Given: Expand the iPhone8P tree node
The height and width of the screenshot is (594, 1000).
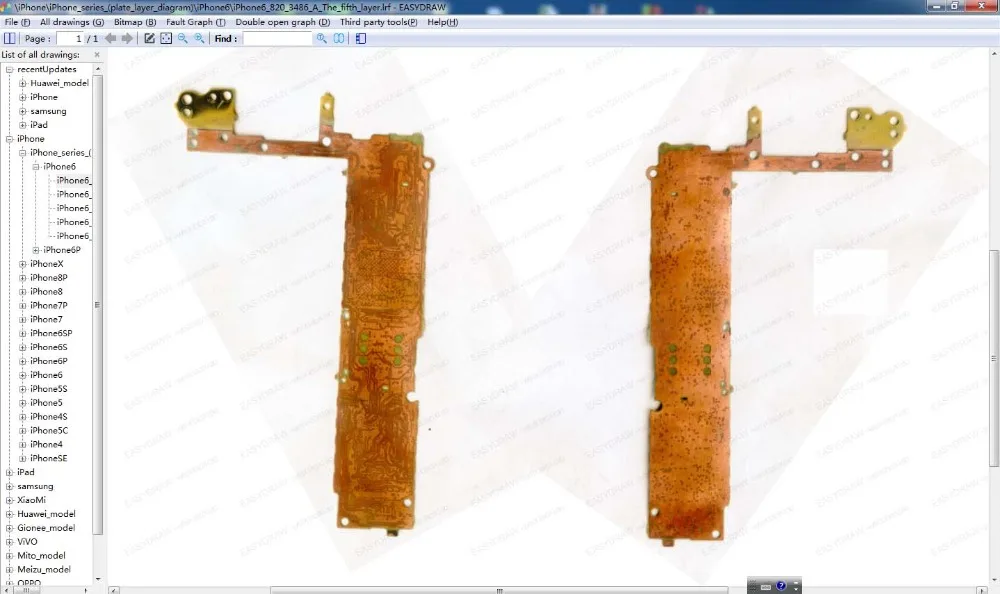Looking at the screenshot, I should coord(22,278).
